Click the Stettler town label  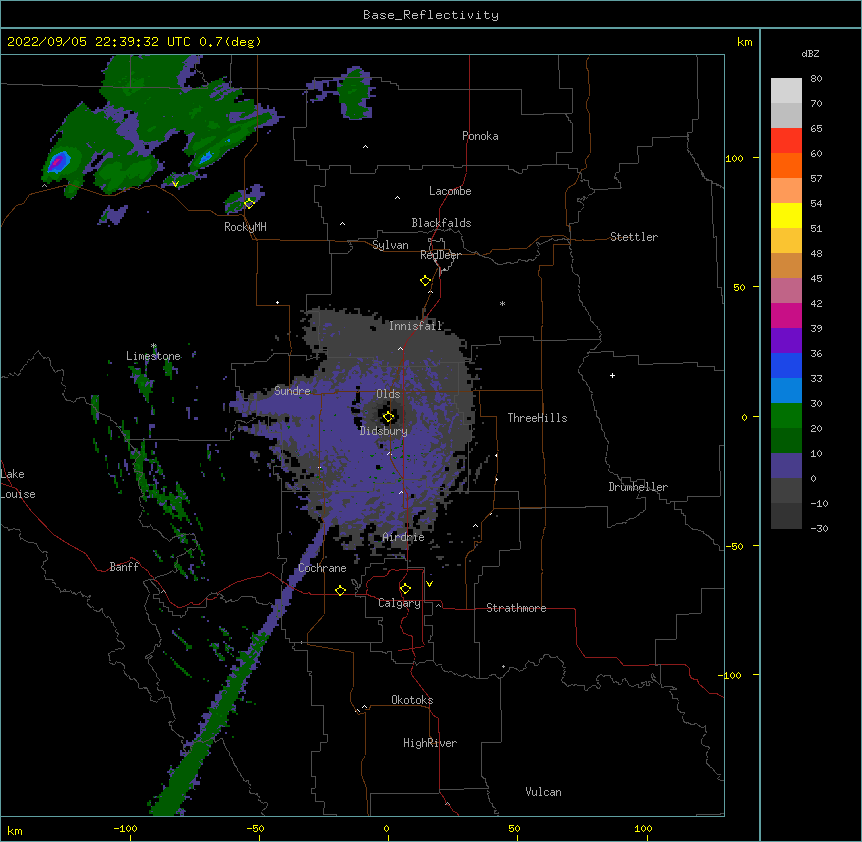tap(634, 237)
